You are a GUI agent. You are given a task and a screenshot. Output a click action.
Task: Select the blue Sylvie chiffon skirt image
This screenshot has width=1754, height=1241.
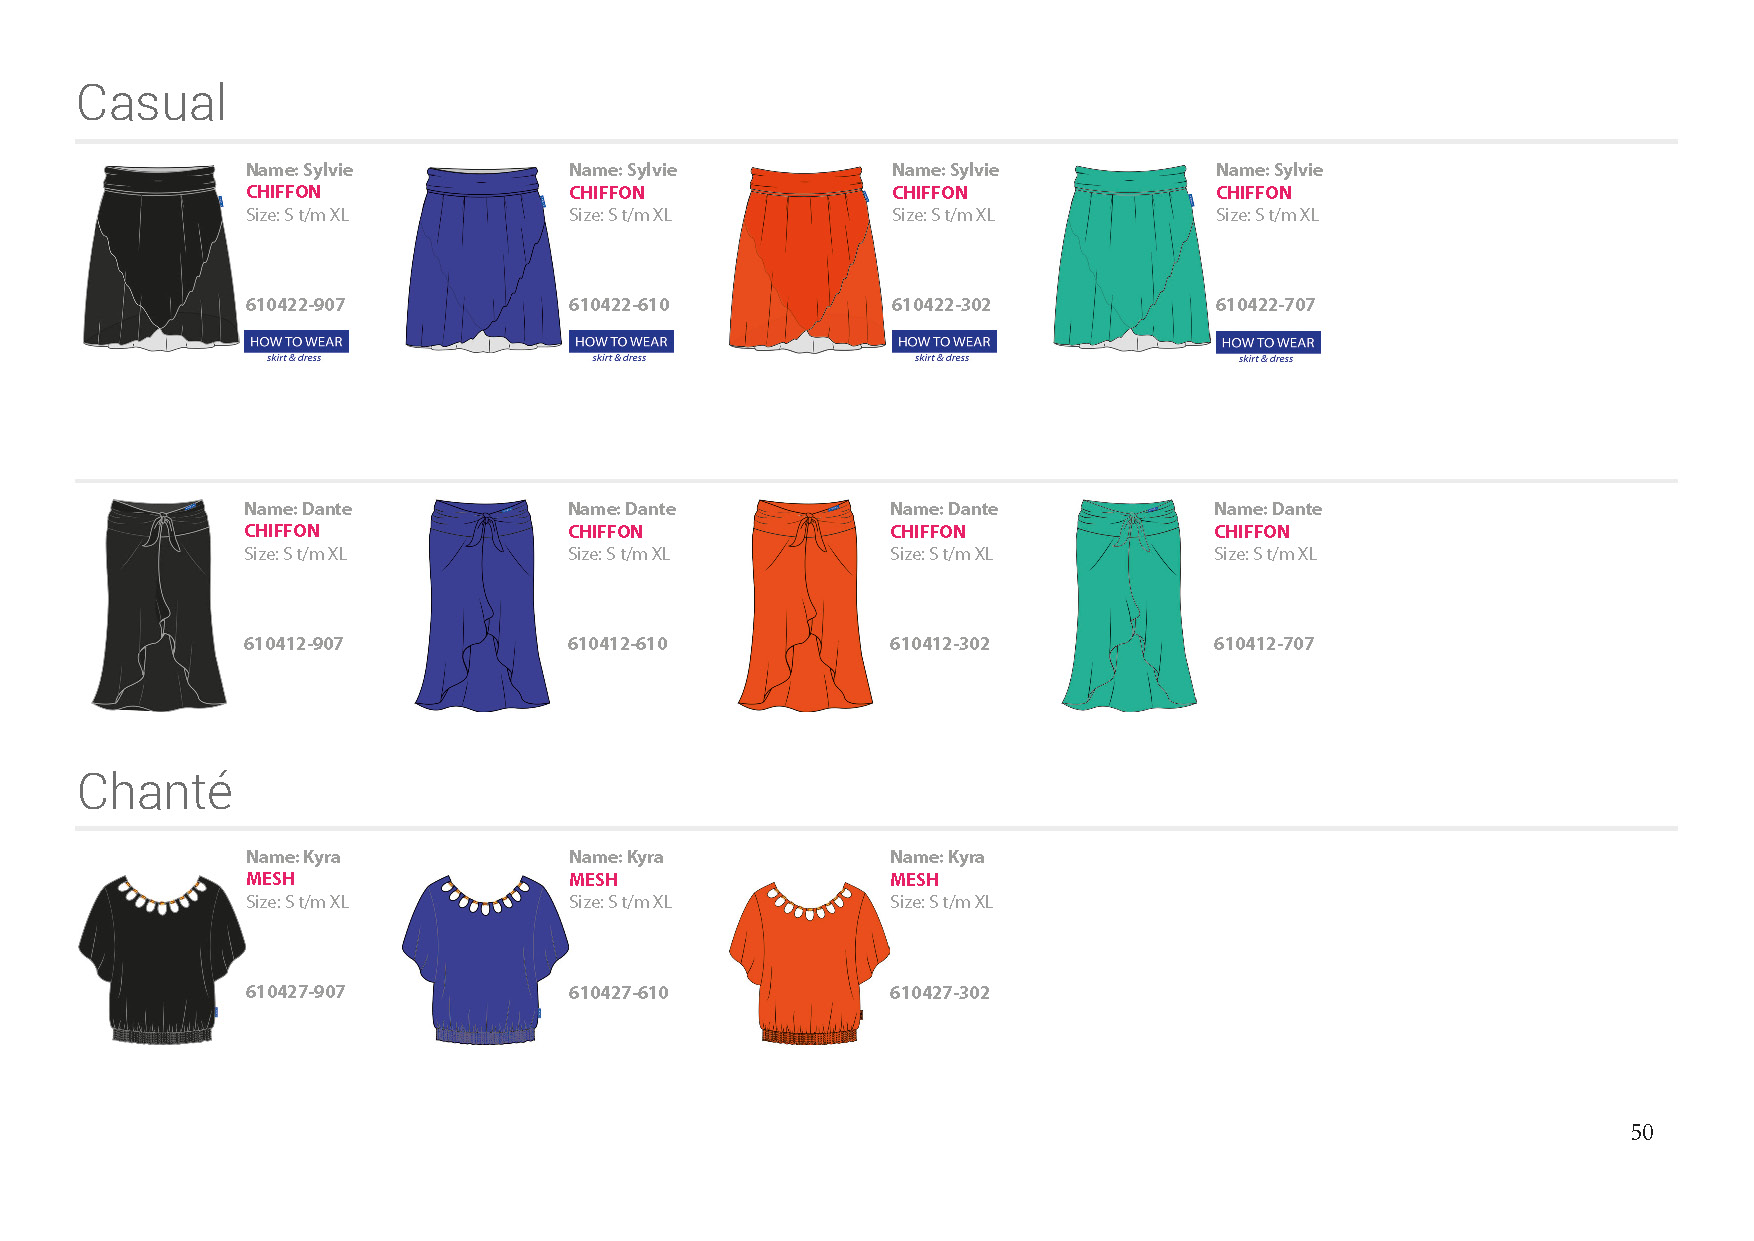[484, 259]
